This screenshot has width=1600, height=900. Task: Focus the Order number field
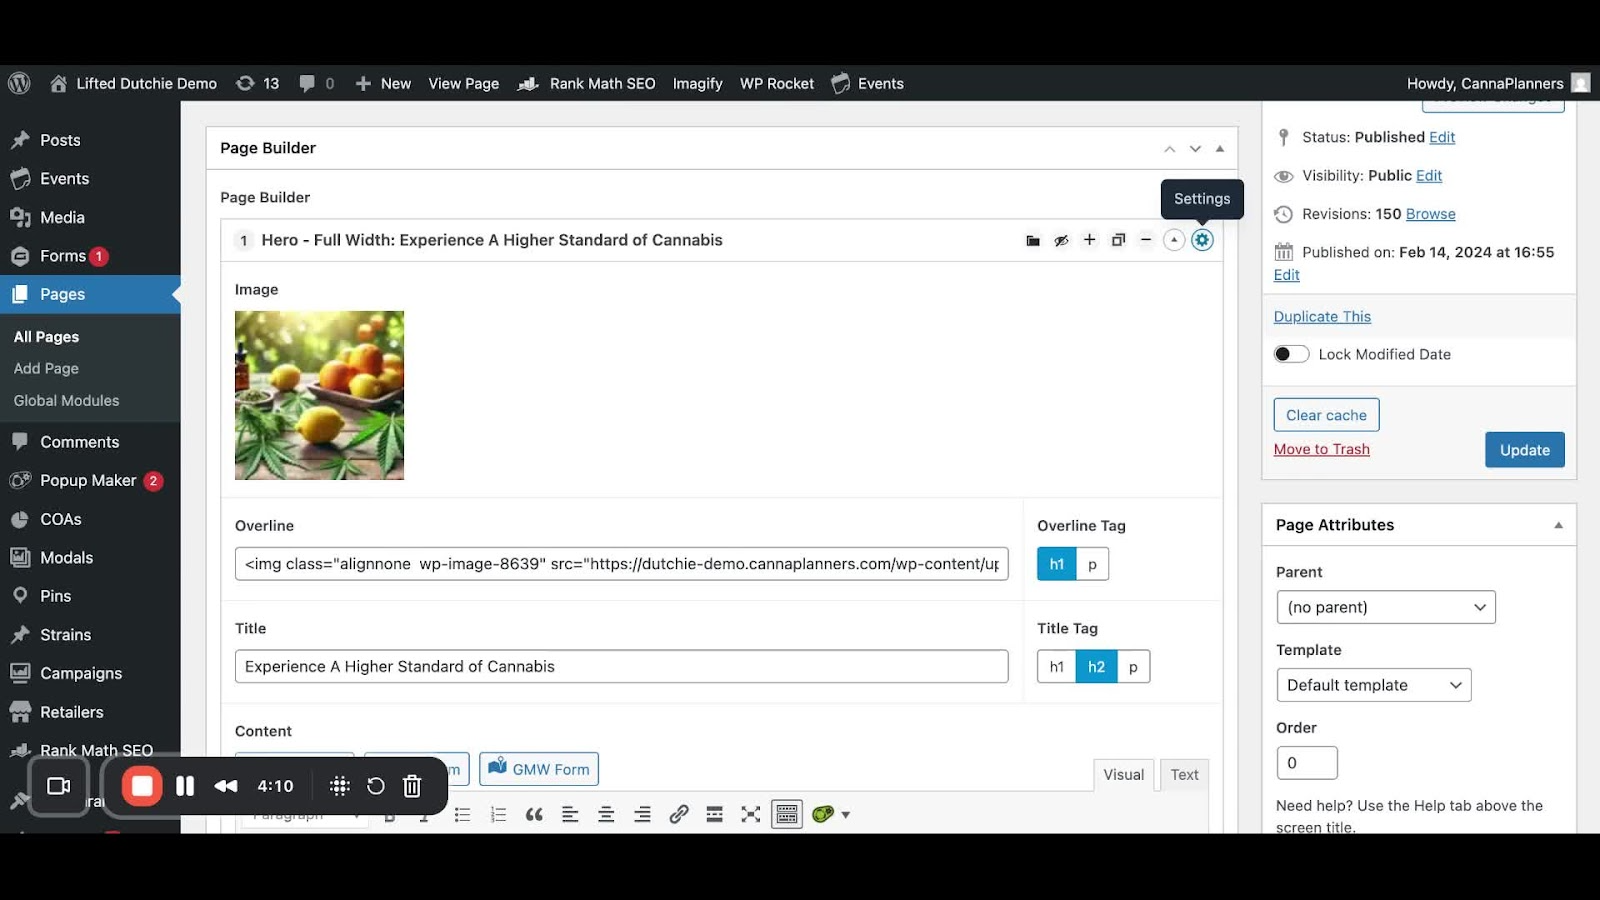click(x=1307, y=763)
